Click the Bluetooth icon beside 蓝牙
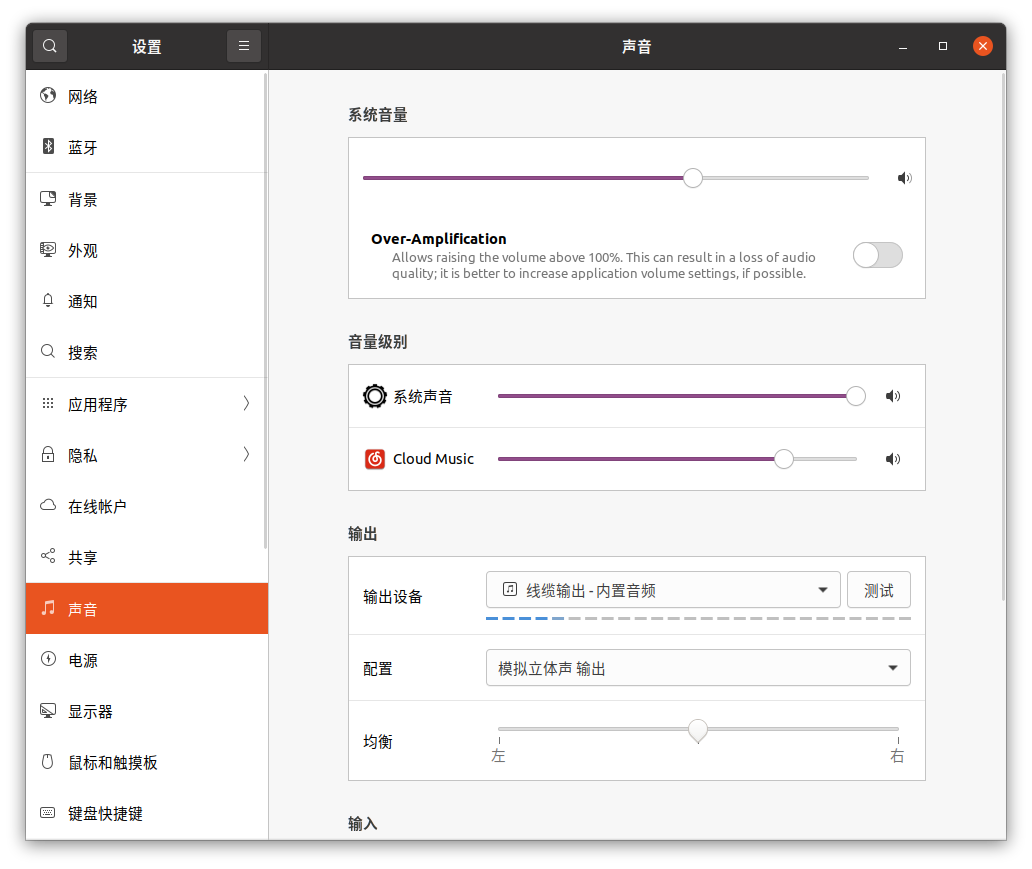The image size is (1032, 869). (x=48, y=146)
